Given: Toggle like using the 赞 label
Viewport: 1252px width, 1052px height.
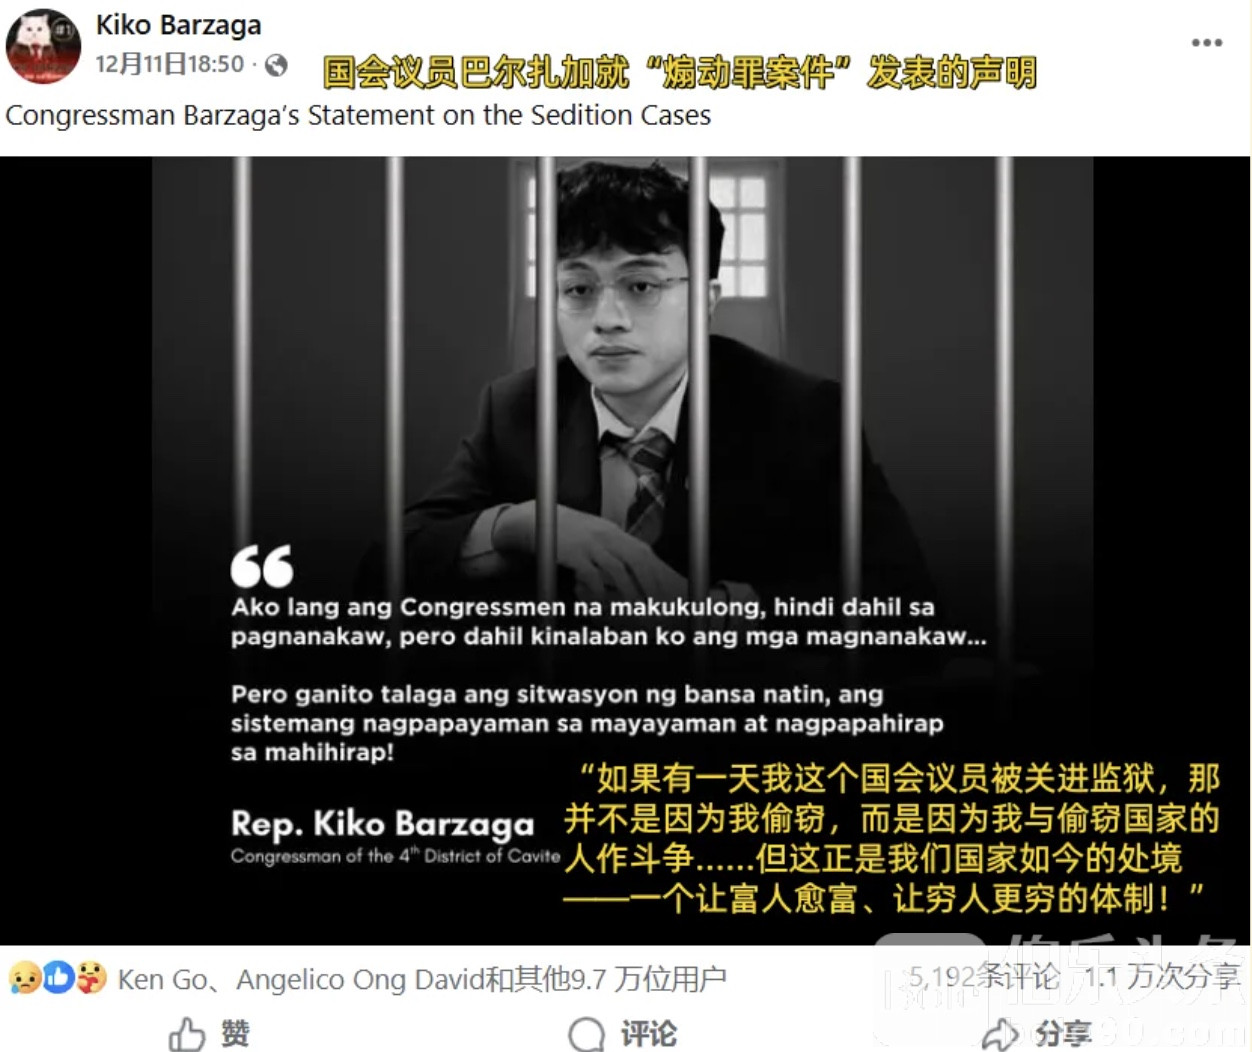Looking at the screenshot, I should pos(236,1034).
